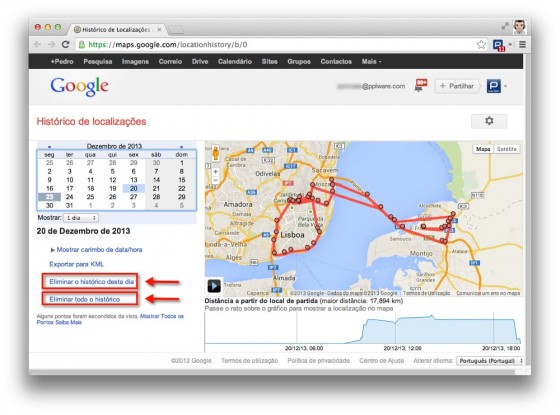Viewport: 560px width, 415px height.
Task: Click the Saiba Mais link
Action: tap(69, 322)
